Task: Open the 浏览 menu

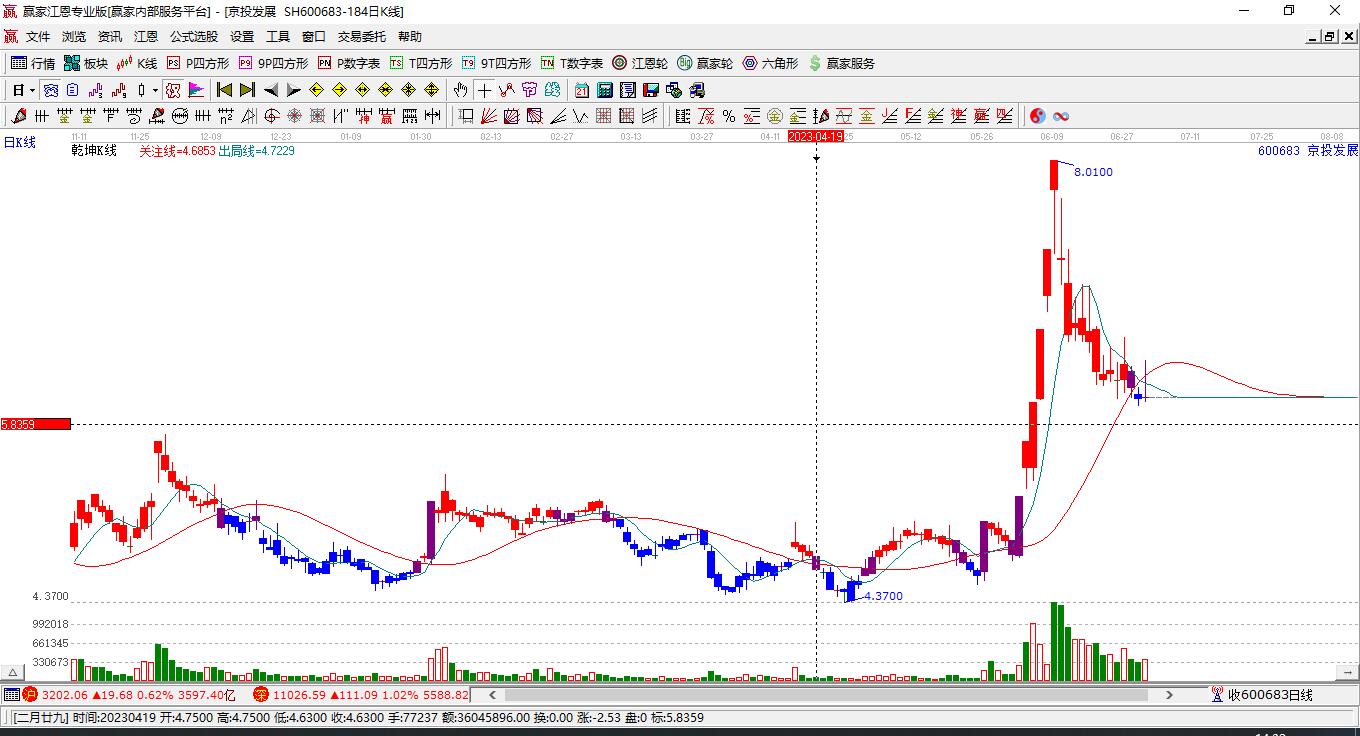Action: tap(74, 37)
